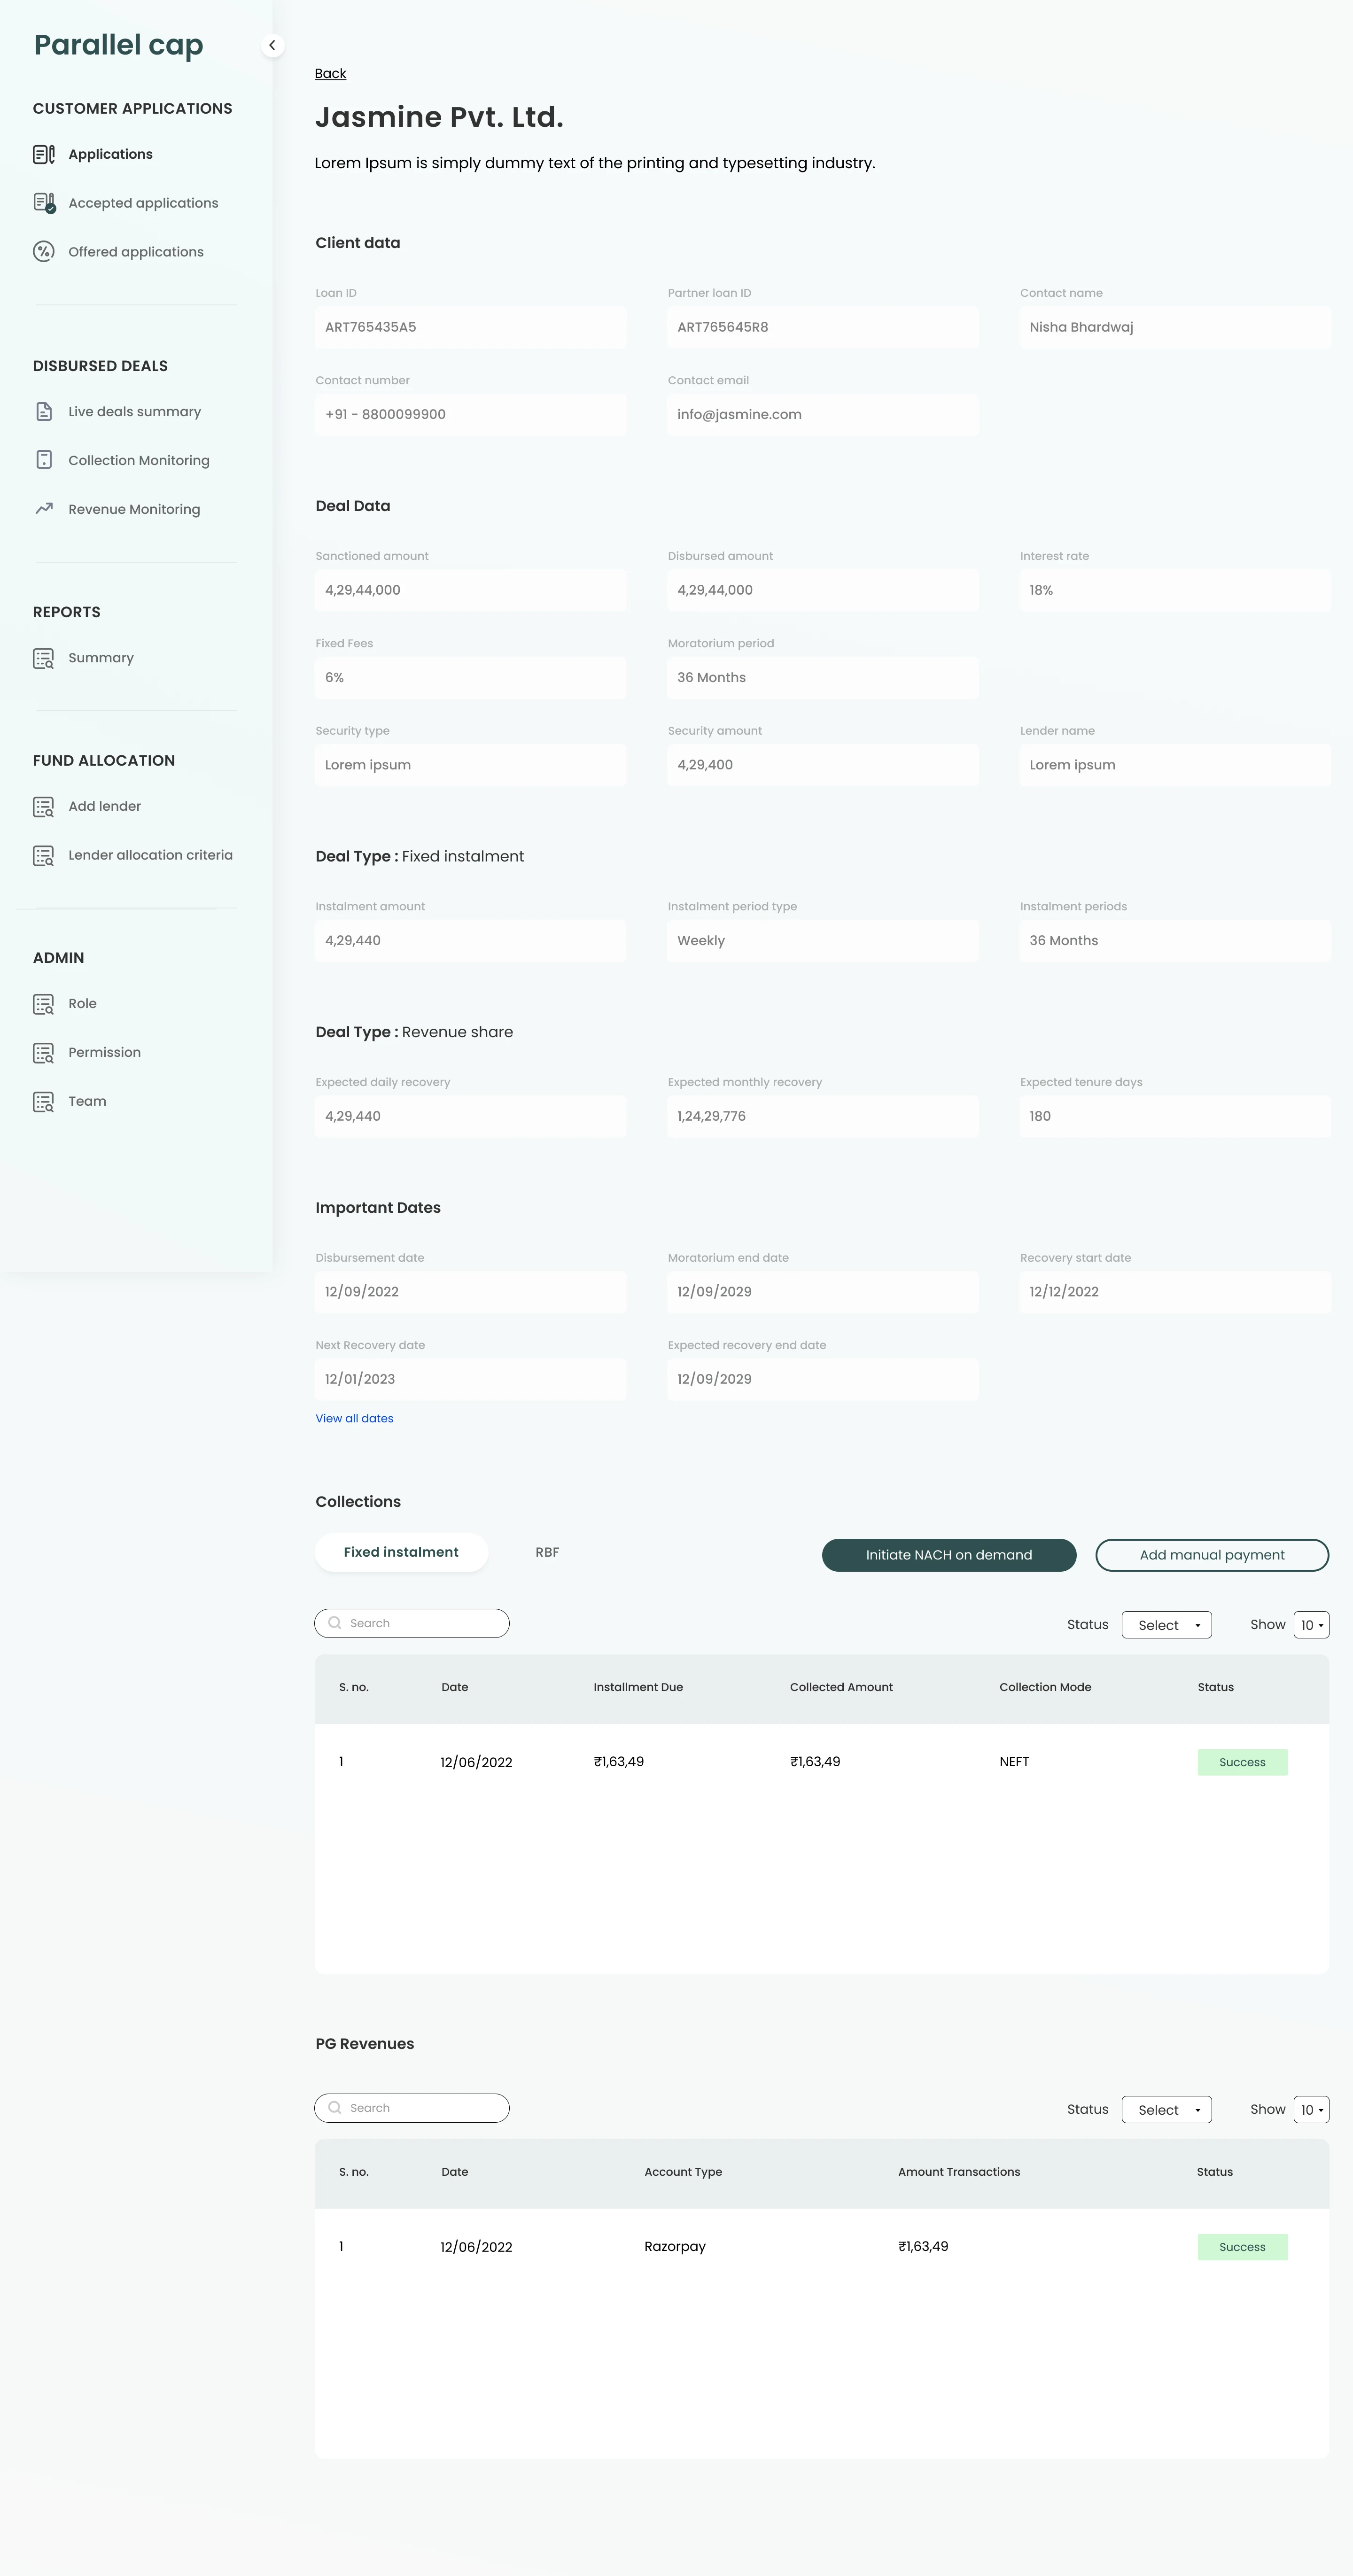Click the Role icon under Admin

point(44,1004)
